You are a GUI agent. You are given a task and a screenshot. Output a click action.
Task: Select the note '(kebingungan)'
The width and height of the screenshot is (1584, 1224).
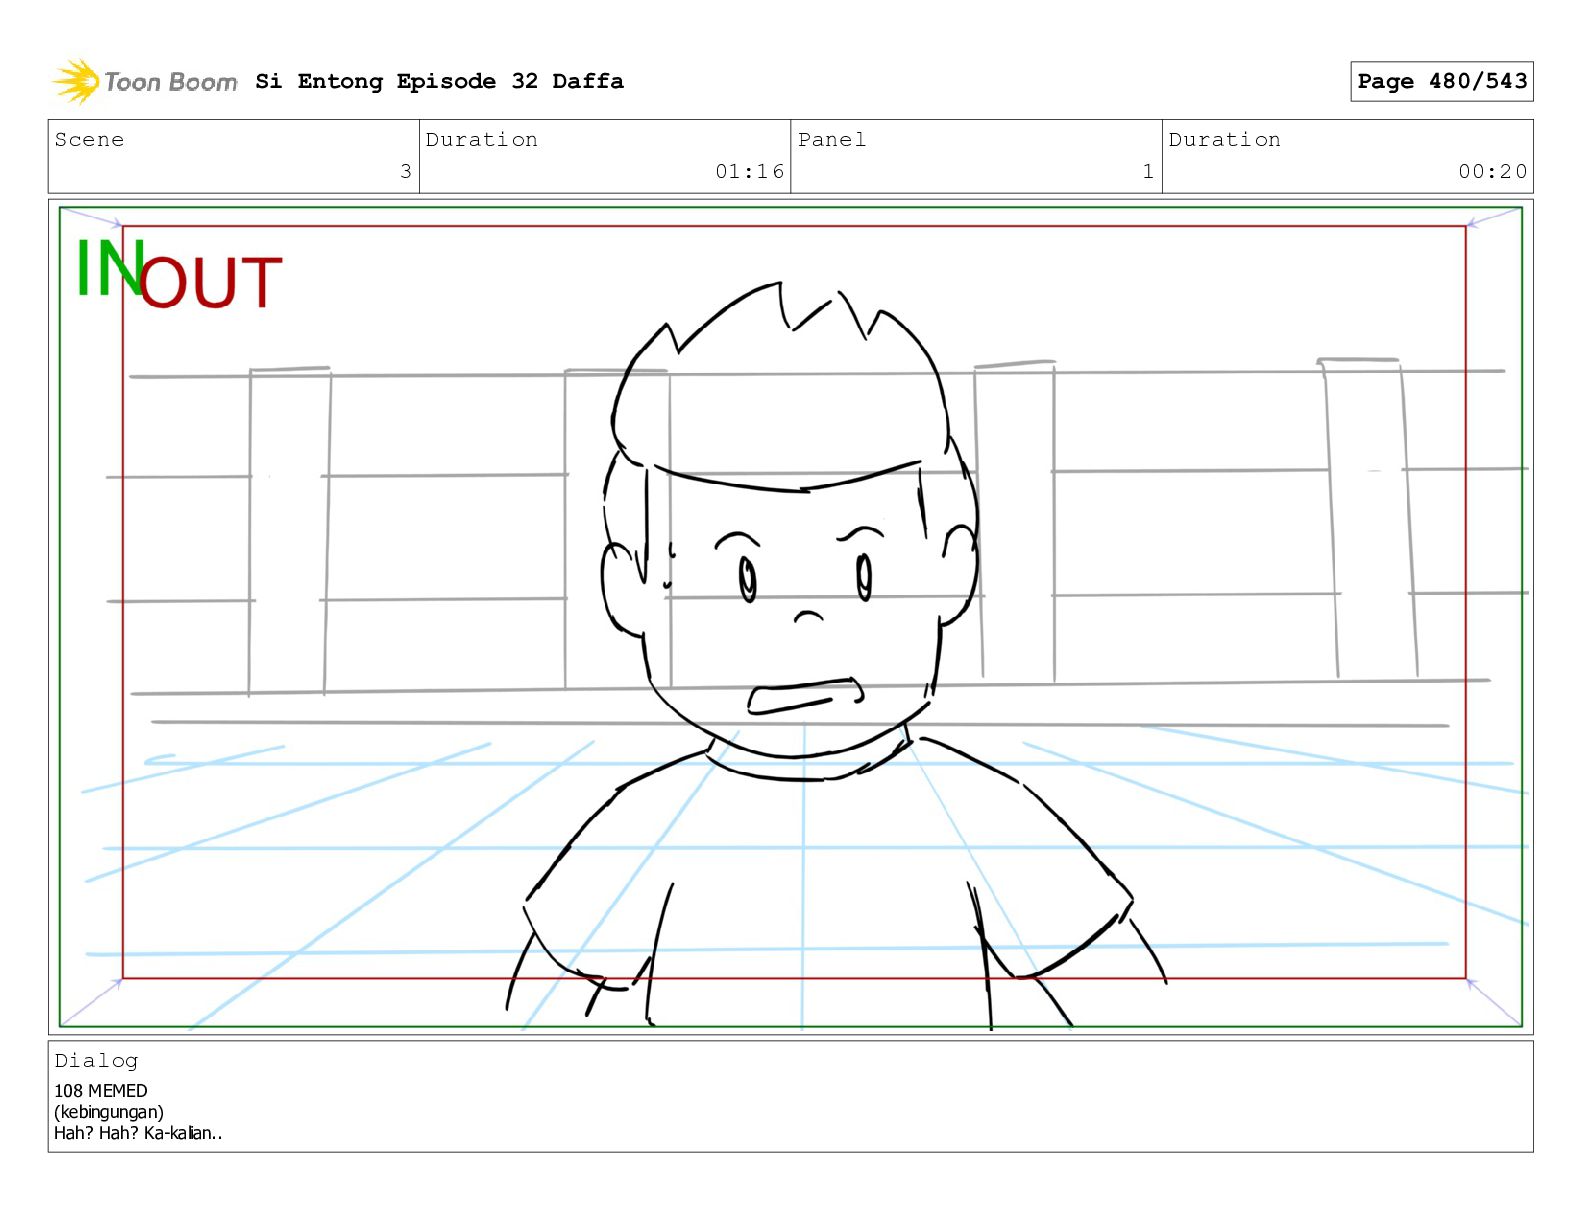pyautogui.click(x=109, y=1112)
